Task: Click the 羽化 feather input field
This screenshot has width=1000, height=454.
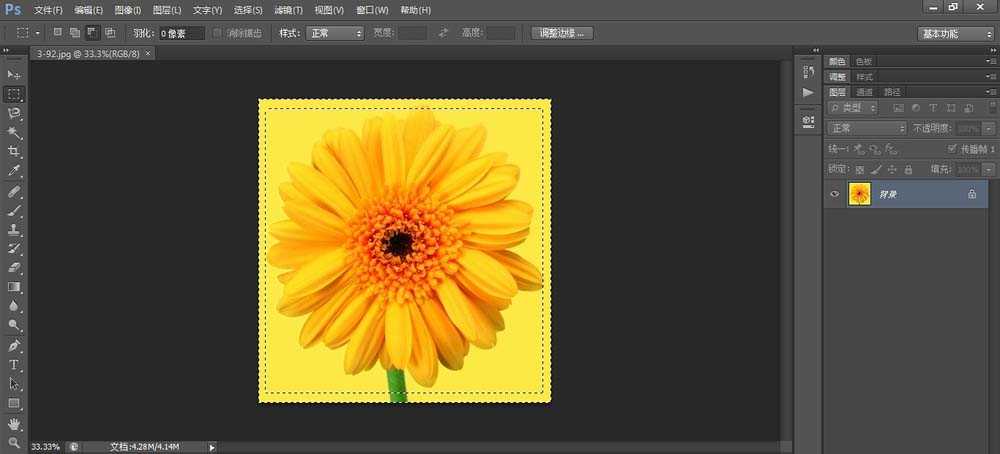Action: [x=182, y=33]
